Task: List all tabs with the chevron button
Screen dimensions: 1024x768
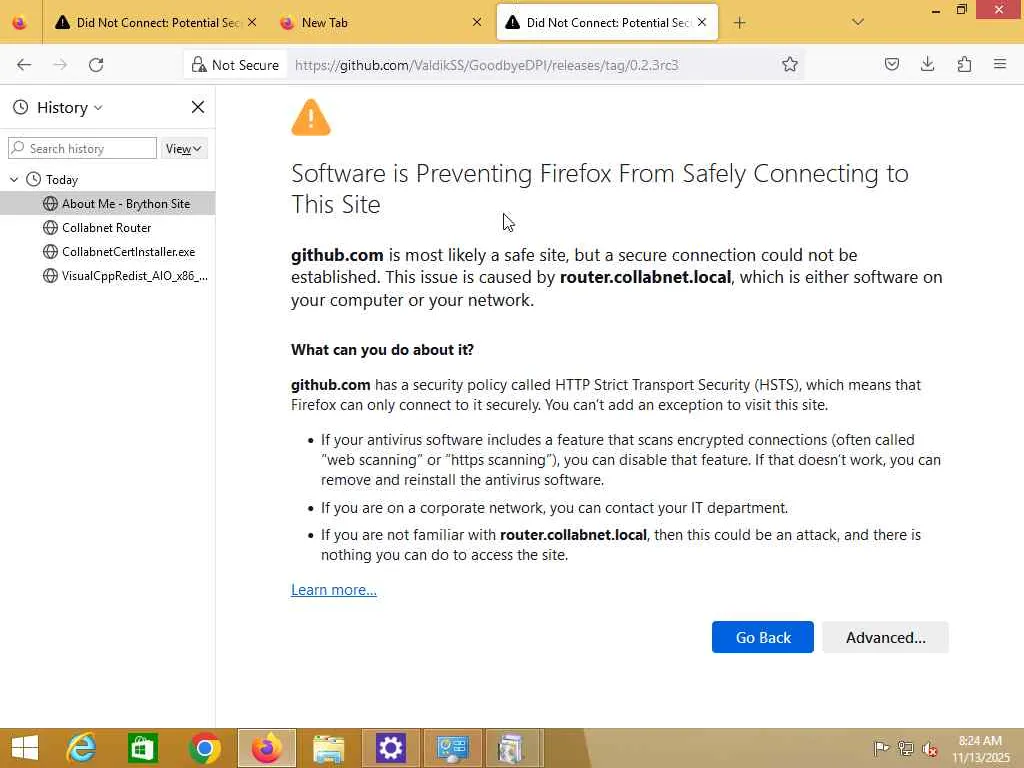Action: pyautogui.click(x=858, y=22)
